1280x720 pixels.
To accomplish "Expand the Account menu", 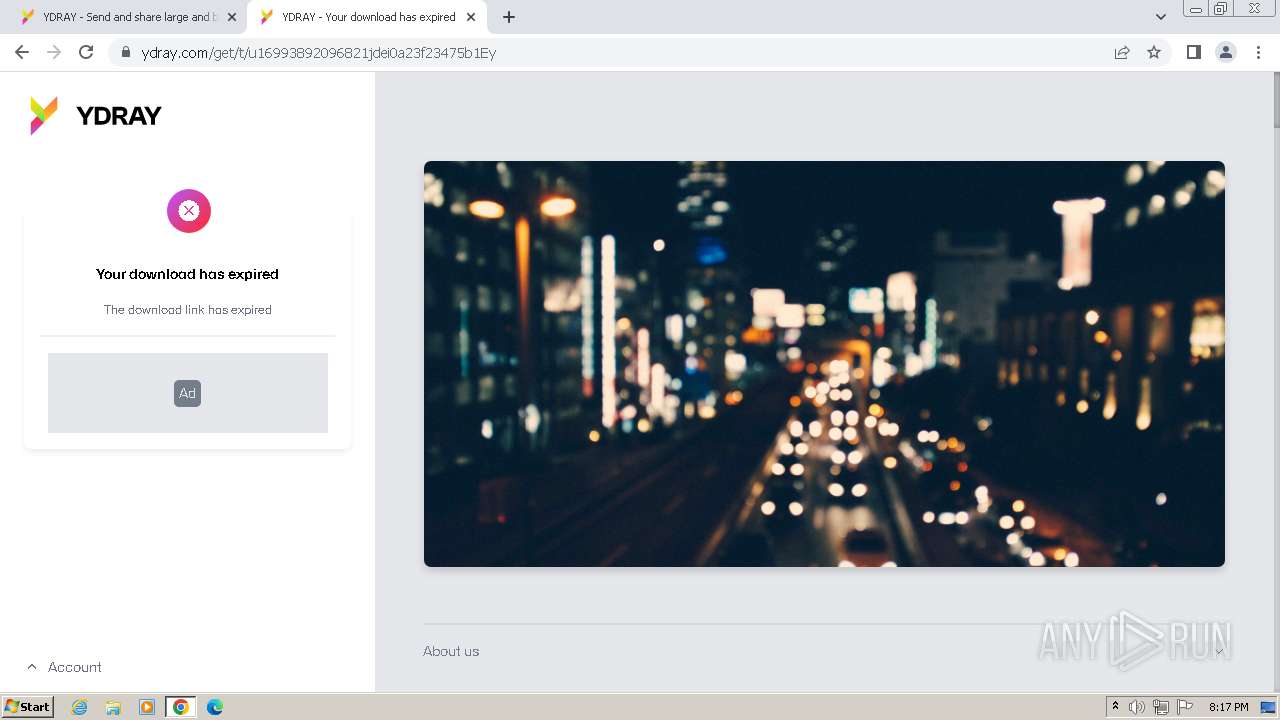I will [x=64, y=667].
